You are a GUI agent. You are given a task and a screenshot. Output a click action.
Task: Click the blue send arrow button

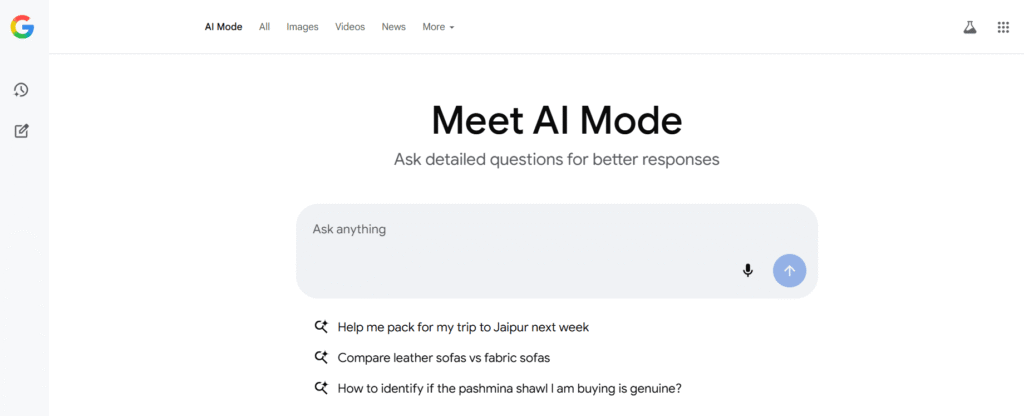790,270
